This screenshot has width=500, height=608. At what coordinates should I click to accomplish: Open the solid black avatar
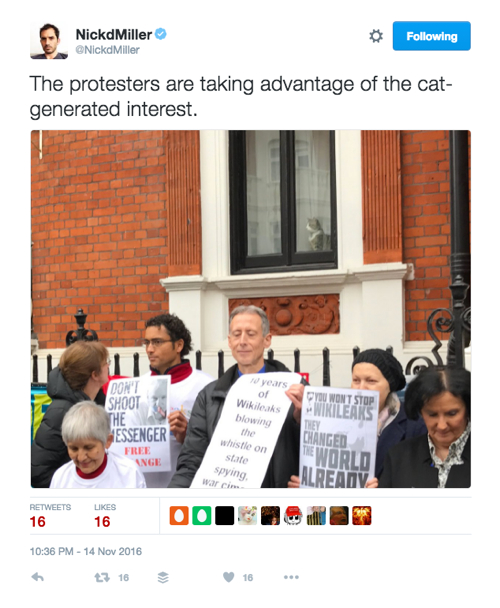tap(225, 516)
